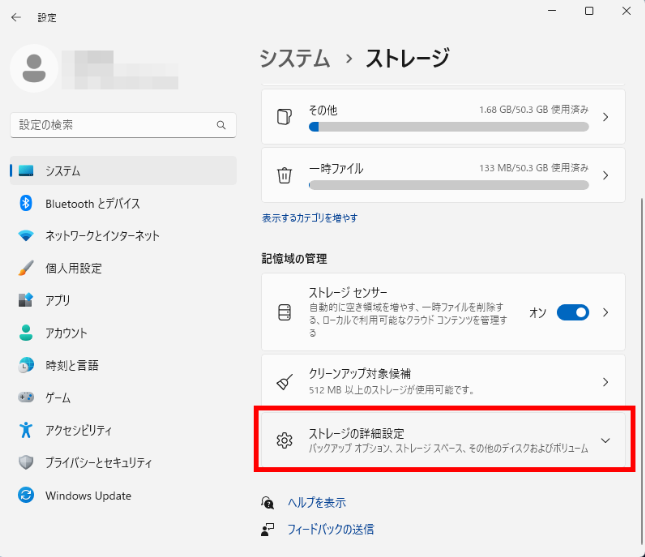Click the ストレージの詳細設定 gear icon

click(284, 440)
